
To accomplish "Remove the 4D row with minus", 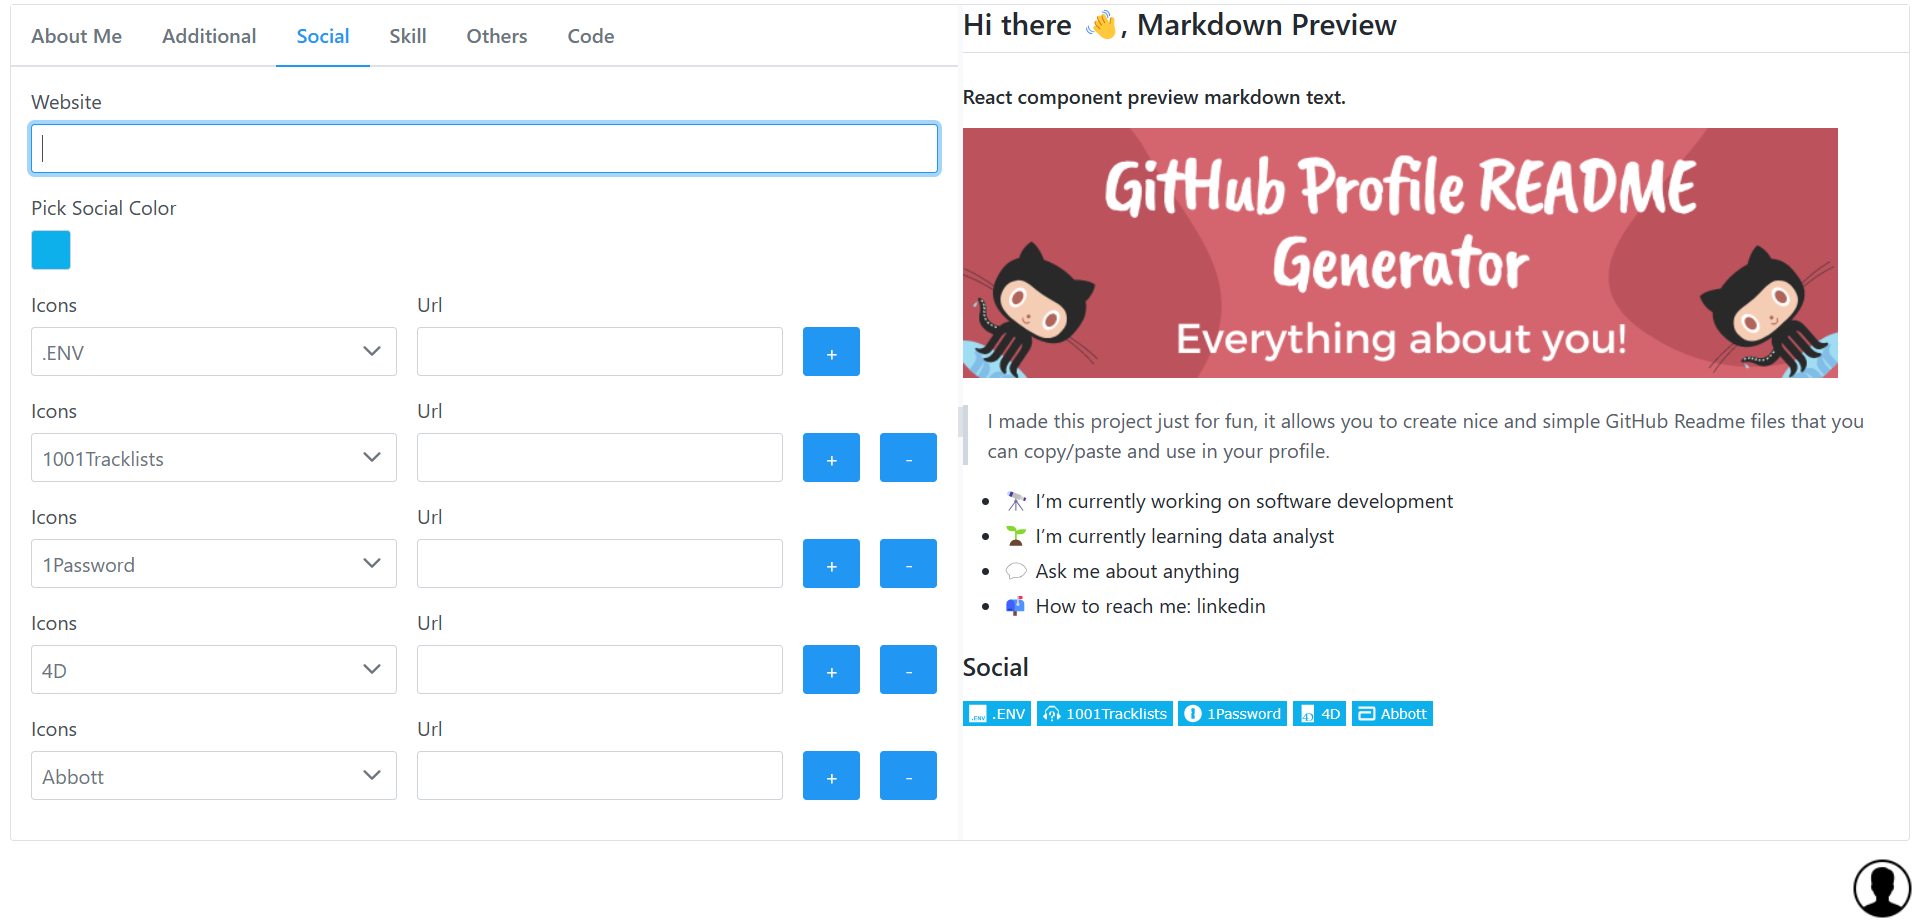I will pos(908,670).
